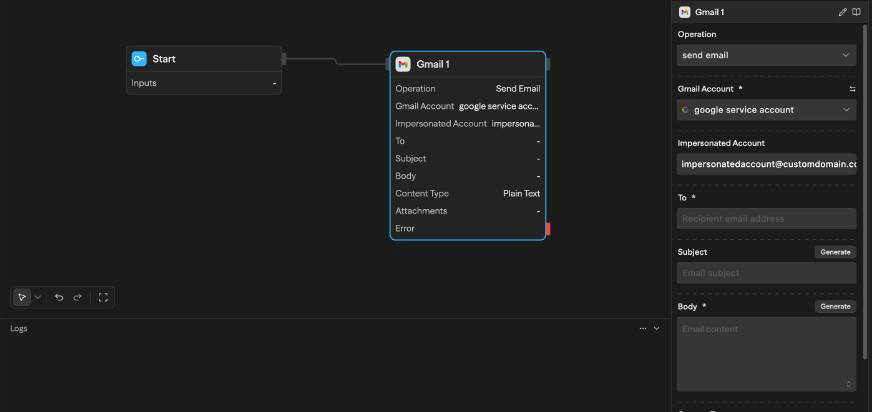The image size is (872, 412).
Task: Open the Operation send email dropdown
Action: (x=766, y=56)
